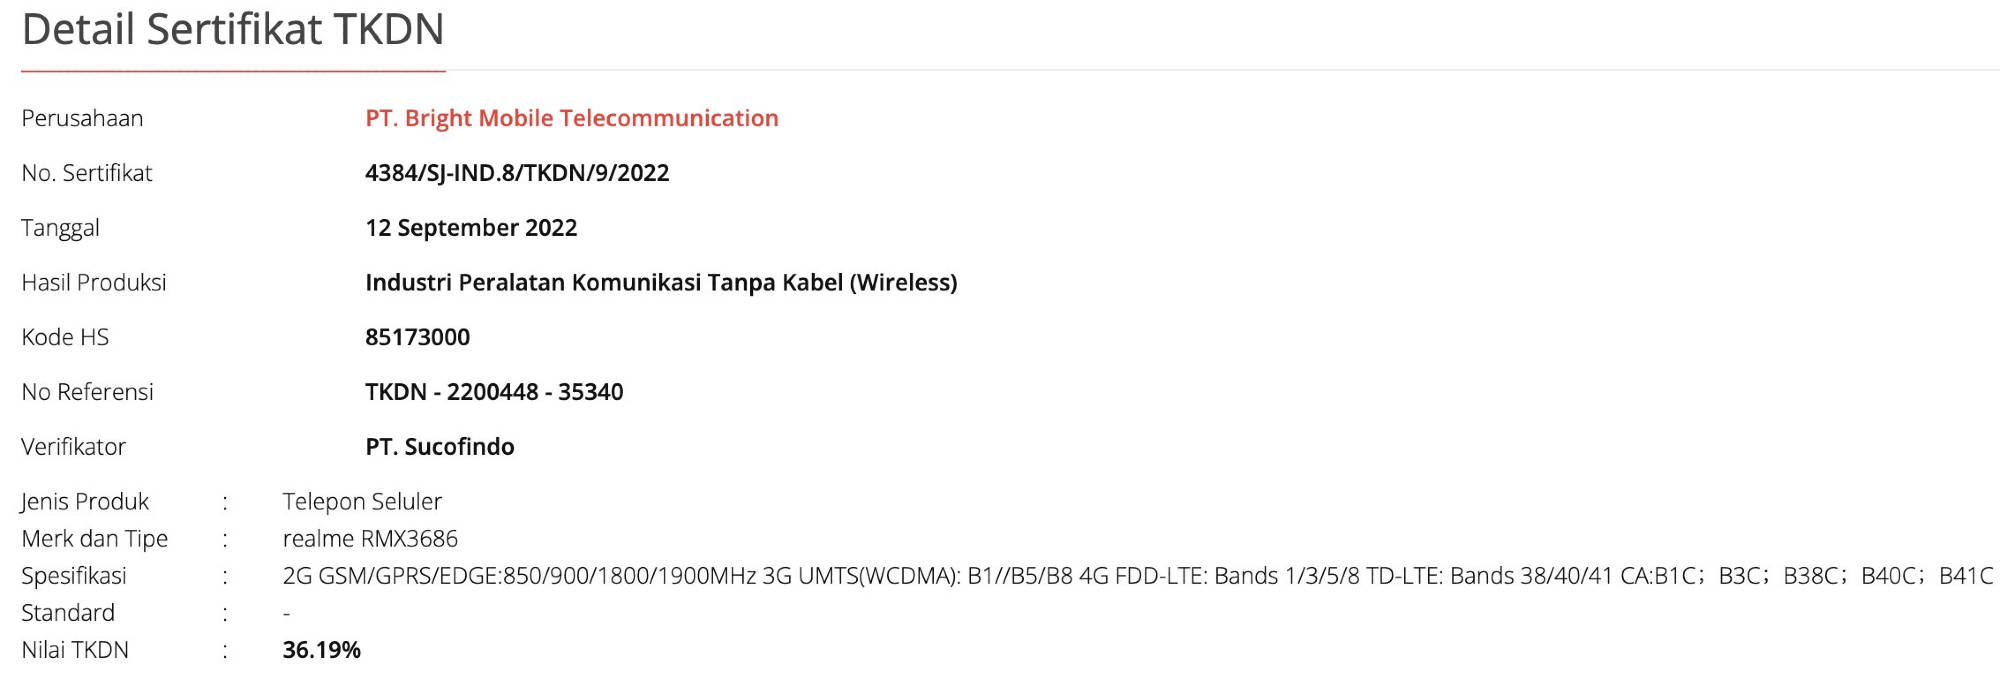Click the date 12 September 2022
The width and height of the screenshot is (2000, 687).
(x=471, y=228)
